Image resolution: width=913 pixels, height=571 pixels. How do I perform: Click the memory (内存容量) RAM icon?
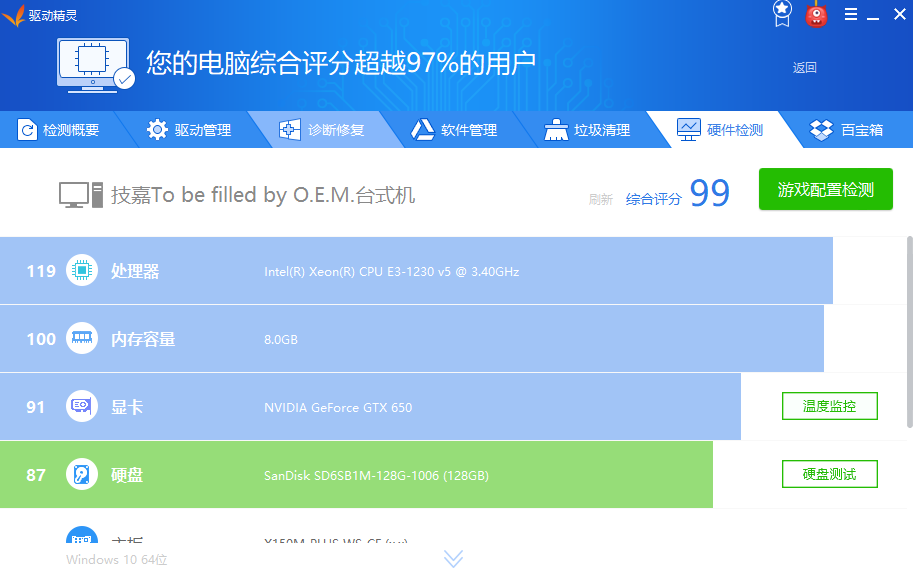[82, 339]
